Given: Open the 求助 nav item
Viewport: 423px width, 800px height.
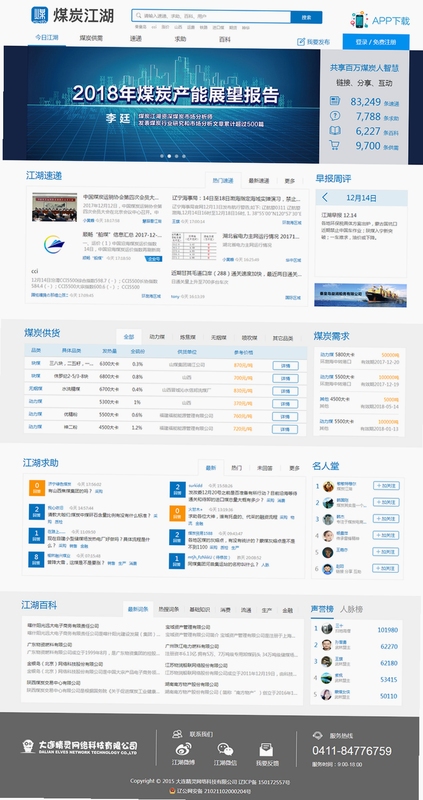Looking at the screenshot, I should [x=180, y=38].
